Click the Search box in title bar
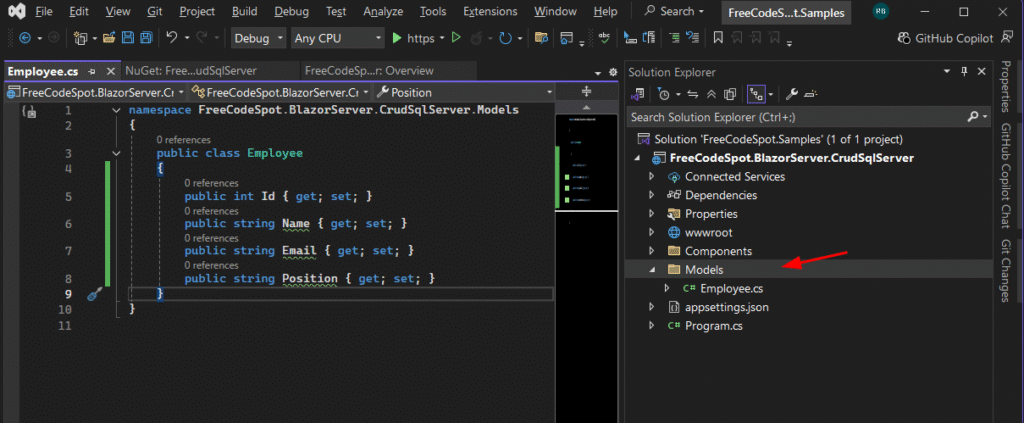The image size is (1024, 423). point(675,11)
